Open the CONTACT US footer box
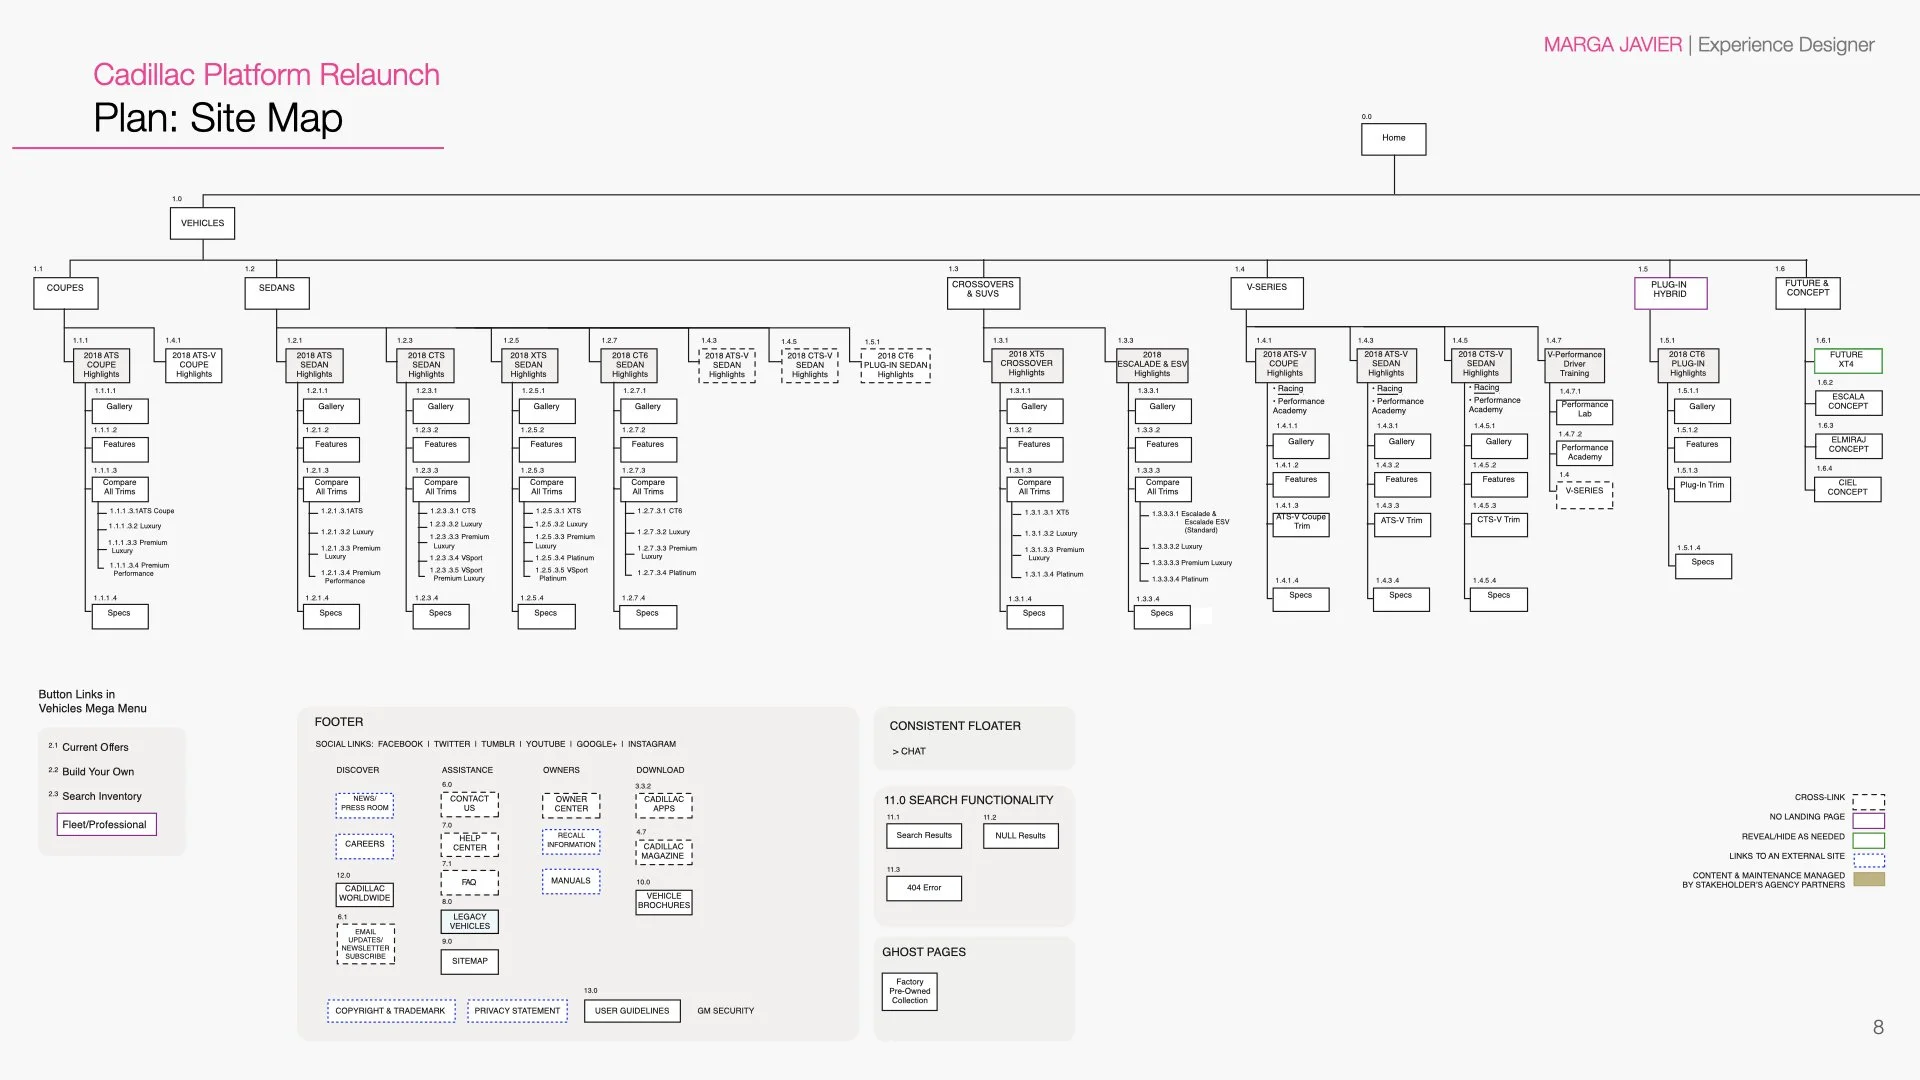The image size is (1920, 1080). (469, 804)
